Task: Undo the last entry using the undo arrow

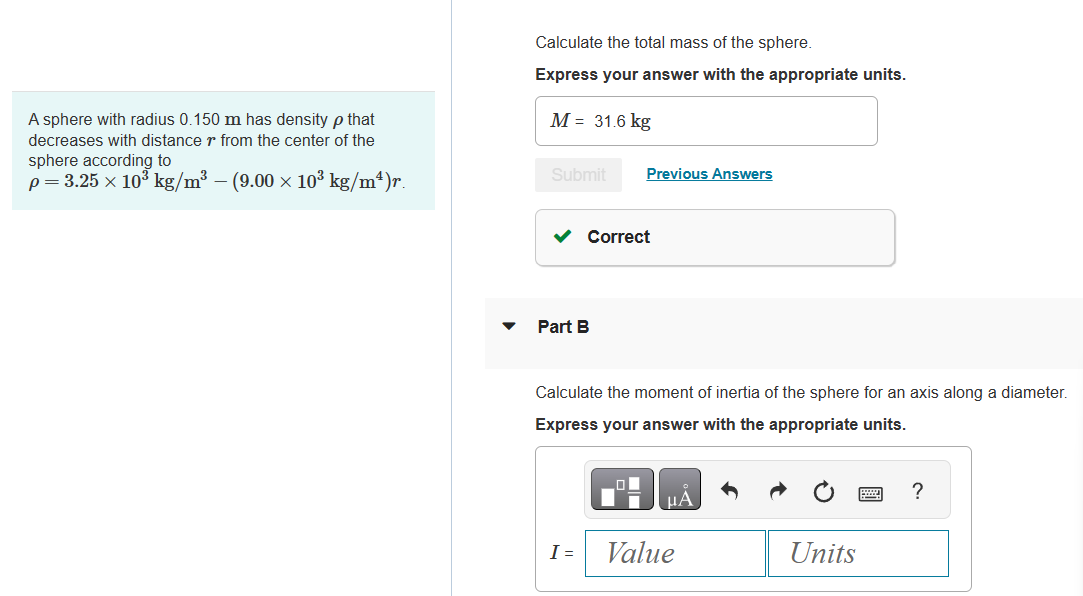Action: pos(730,489)
